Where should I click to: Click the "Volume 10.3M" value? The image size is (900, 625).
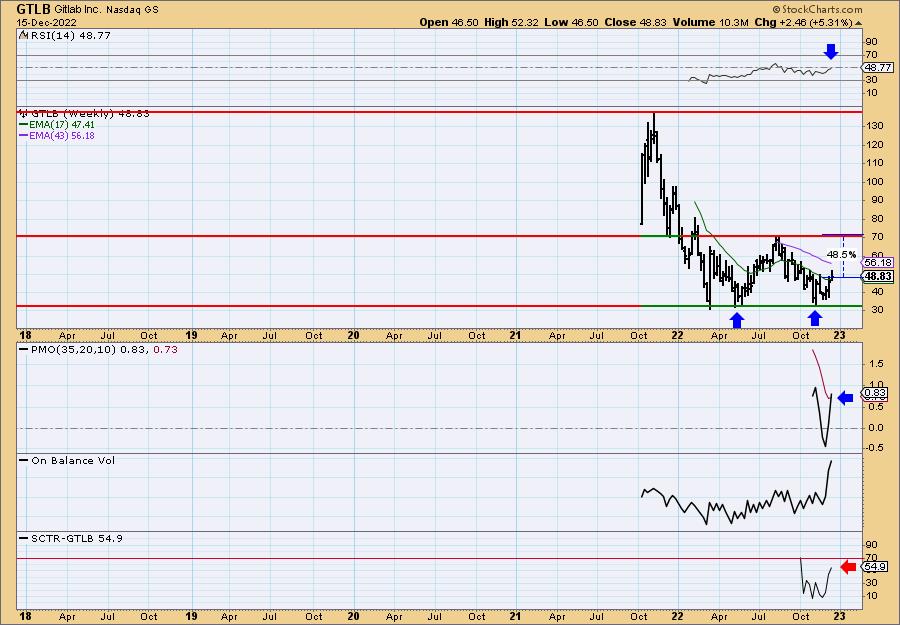pyautogui.click(x=711, y=22)
